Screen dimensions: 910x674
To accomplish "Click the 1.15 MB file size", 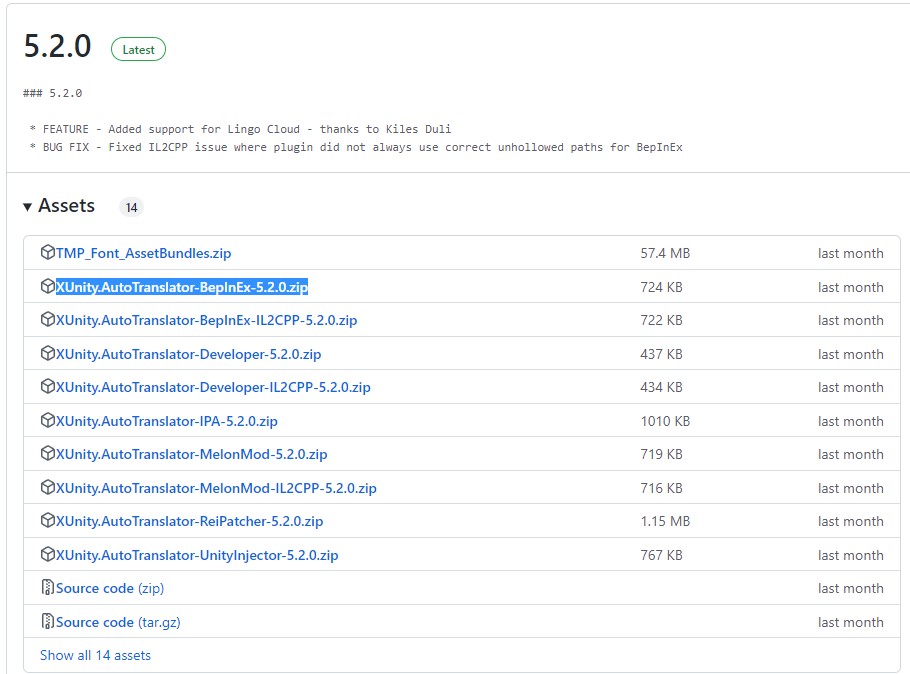I will (665, 521).
